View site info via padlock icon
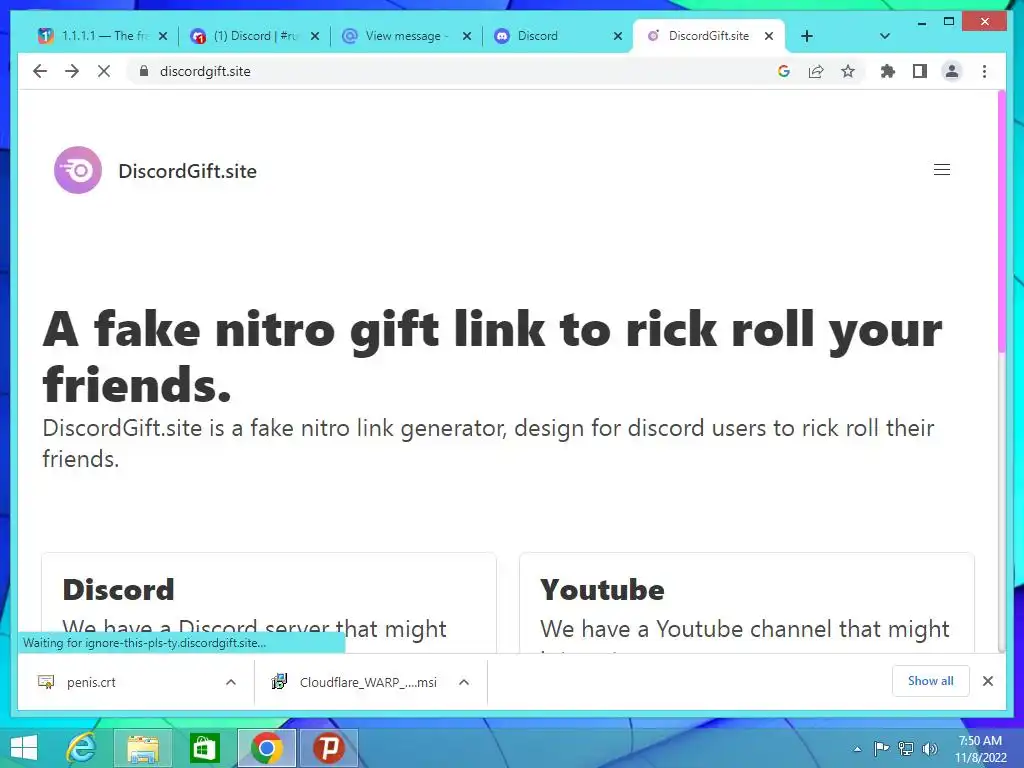1024x768 pixels. coord(144,71)
